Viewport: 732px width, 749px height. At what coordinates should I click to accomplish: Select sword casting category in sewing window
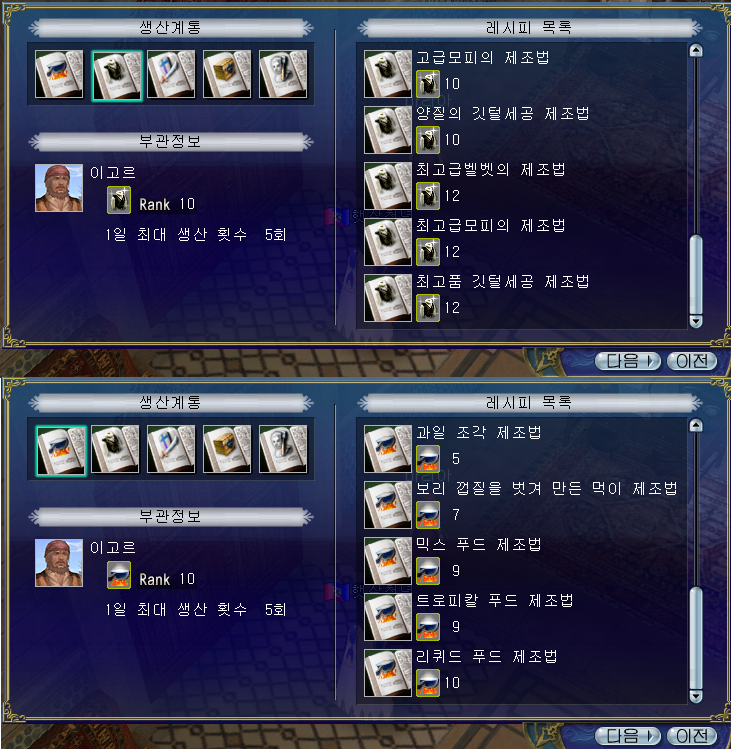171,74
